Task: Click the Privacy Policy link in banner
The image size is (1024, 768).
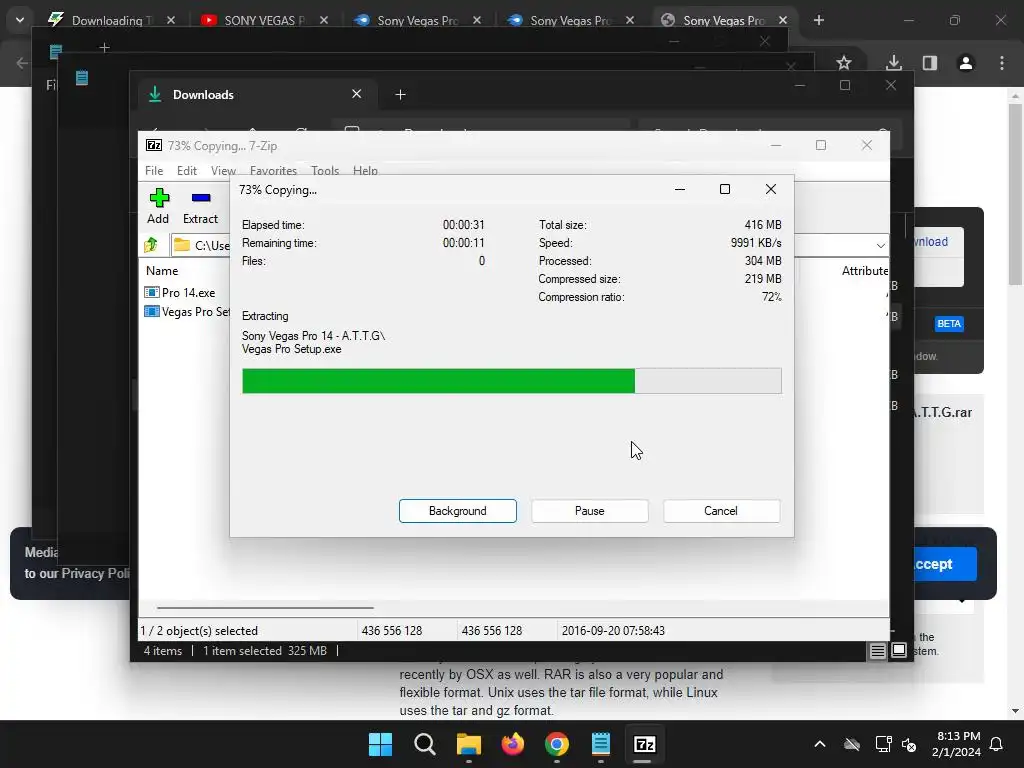Action: point(95,573)
